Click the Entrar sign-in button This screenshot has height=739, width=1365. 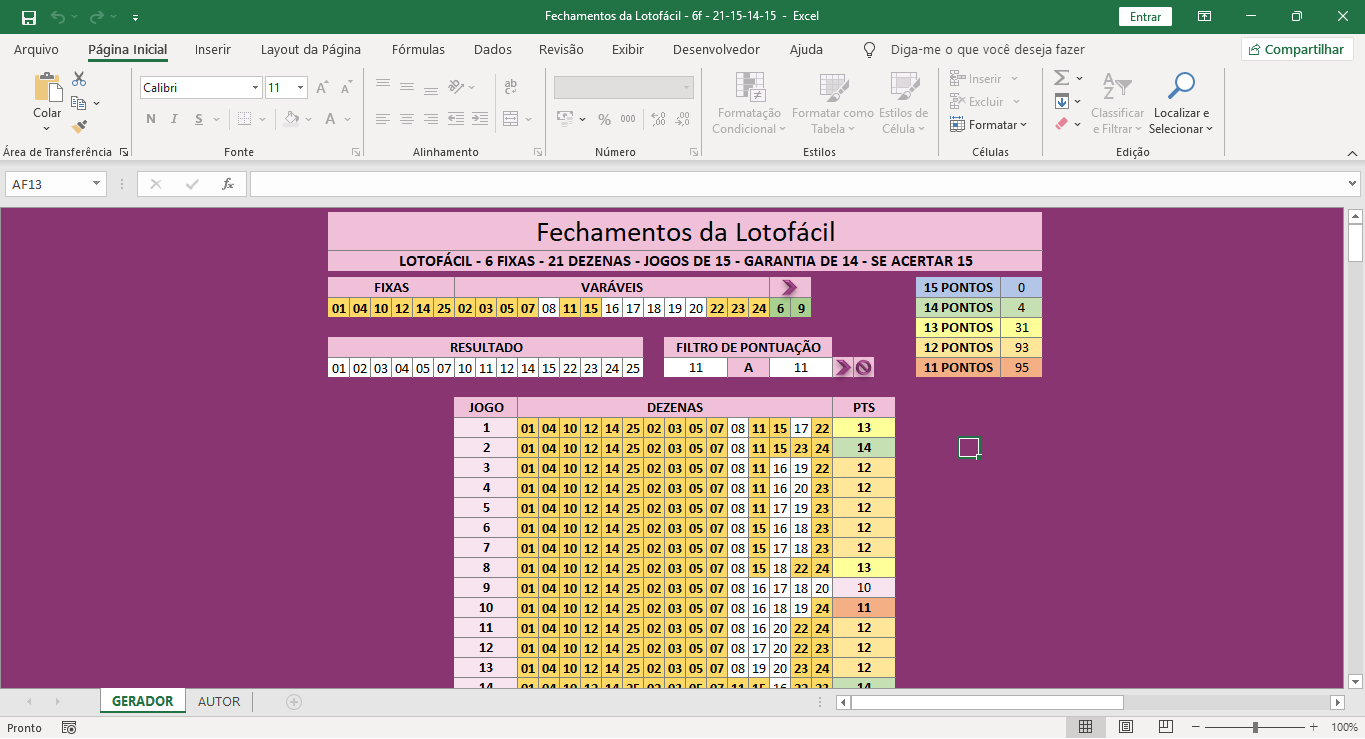[x=1145, y=17]
